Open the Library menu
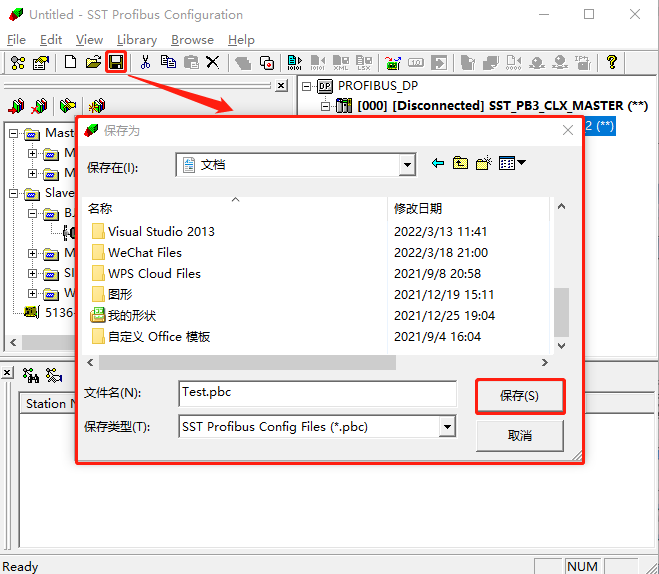 click(x=137, y=40)
